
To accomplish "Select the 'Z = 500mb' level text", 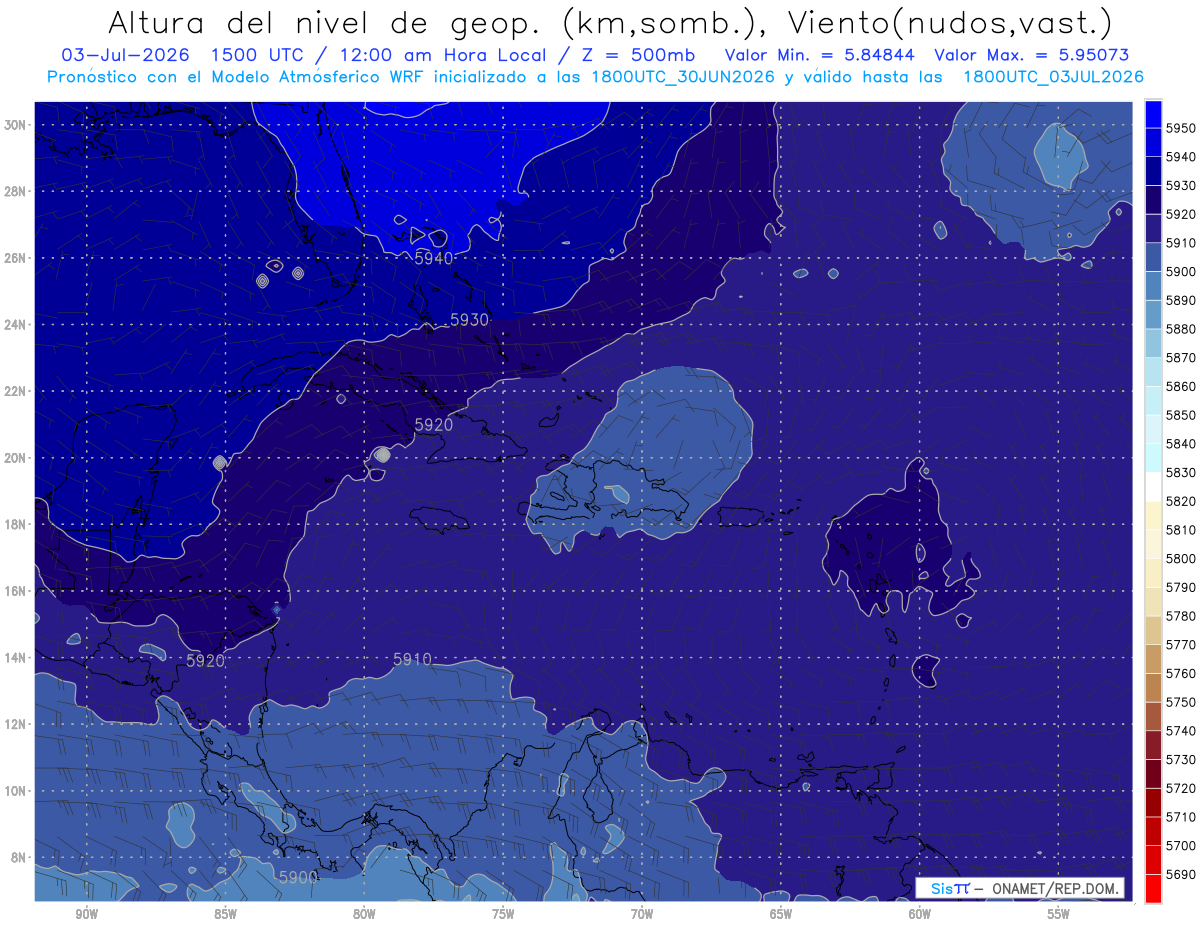I will pyautogui.click(x=639, y=55).
